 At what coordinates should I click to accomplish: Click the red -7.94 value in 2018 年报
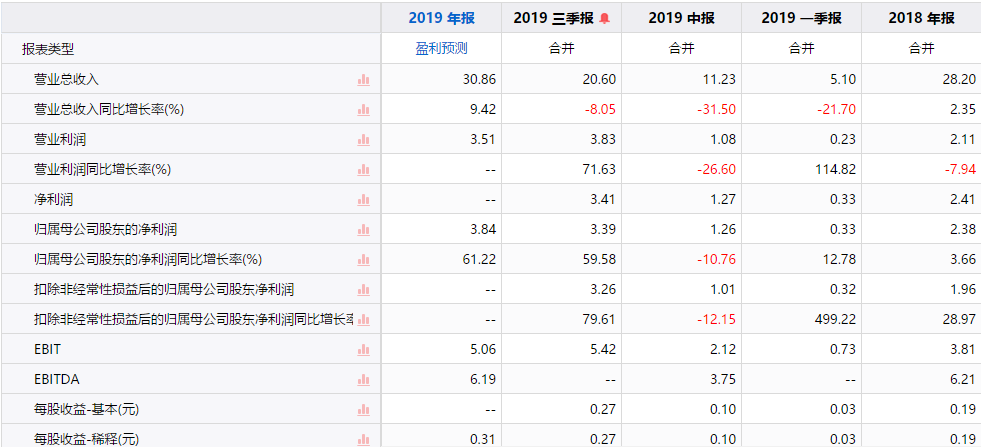click(960, 170)
